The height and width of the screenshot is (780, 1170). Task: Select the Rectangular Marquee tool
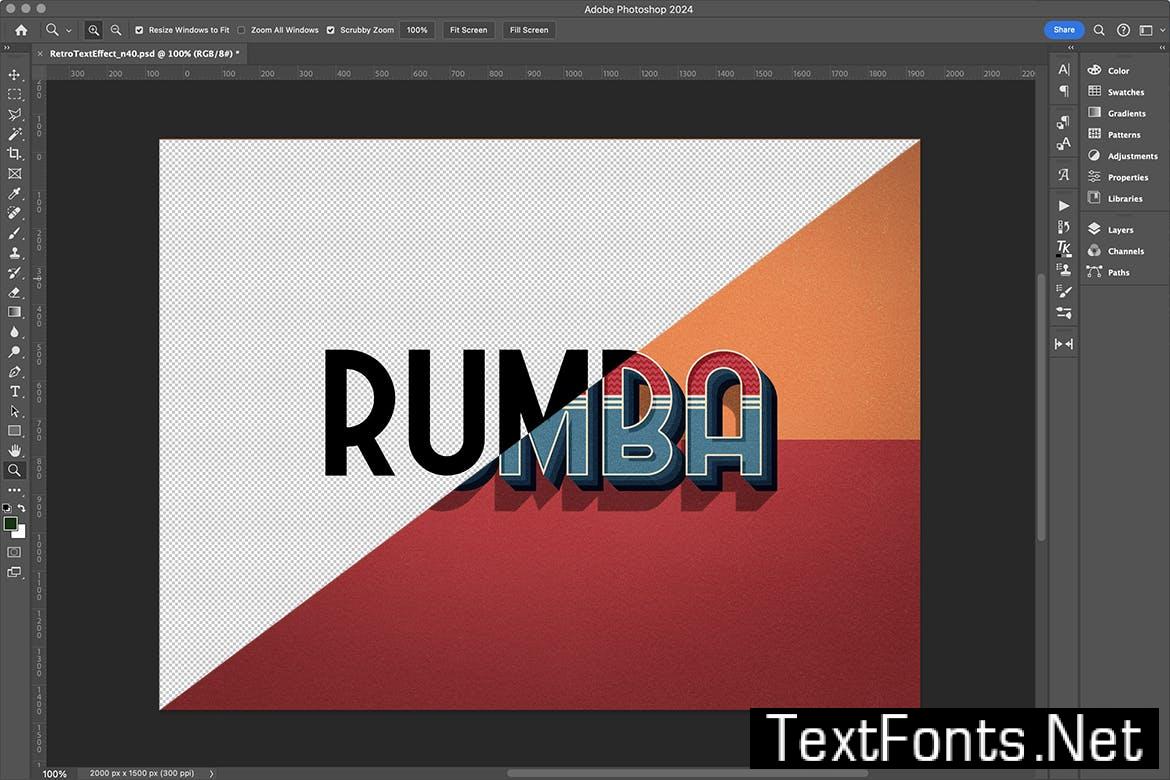(14, 95)
